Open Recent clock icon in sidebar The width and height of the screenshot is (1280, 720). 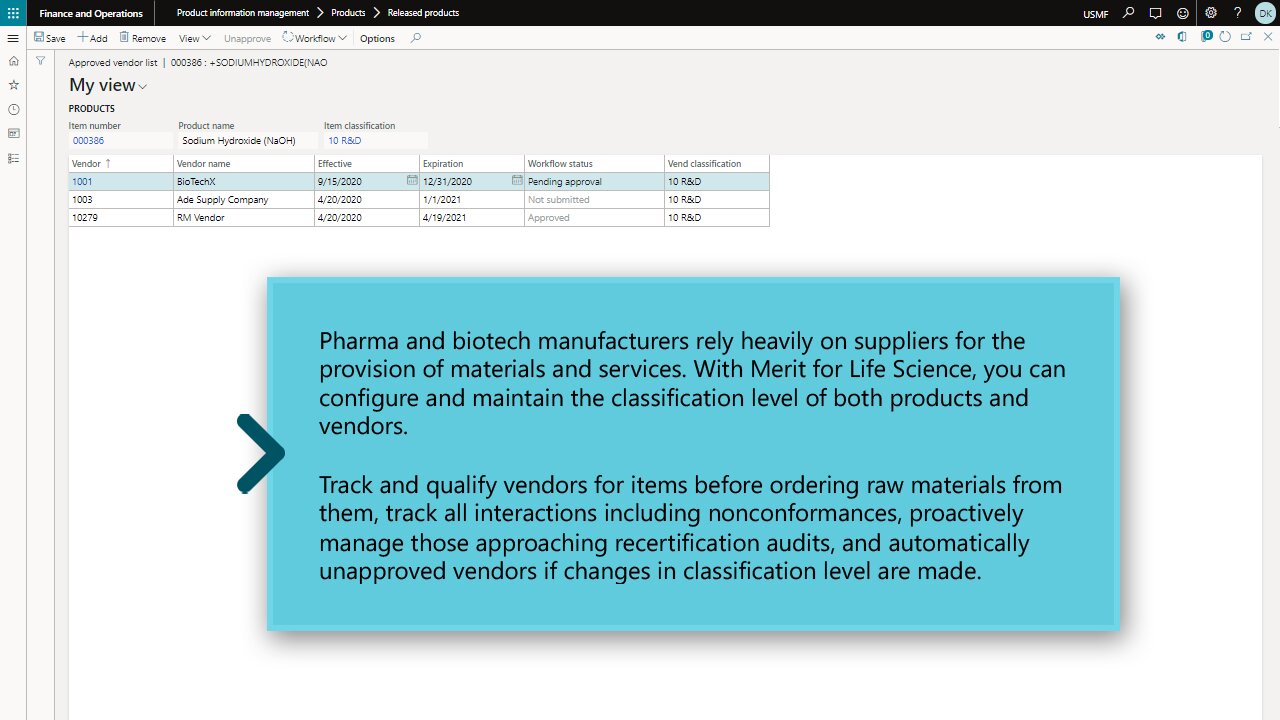13,109
